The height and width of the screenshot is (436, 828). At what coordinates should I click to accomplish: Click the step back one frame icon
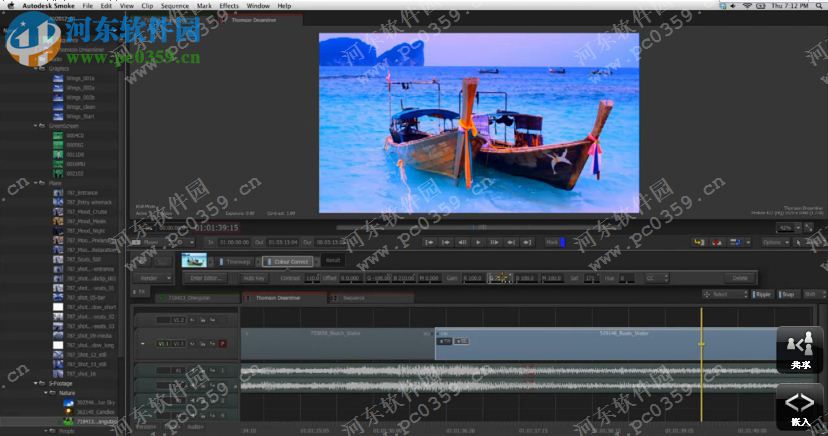pyautogui.click(x=462, y=242)
